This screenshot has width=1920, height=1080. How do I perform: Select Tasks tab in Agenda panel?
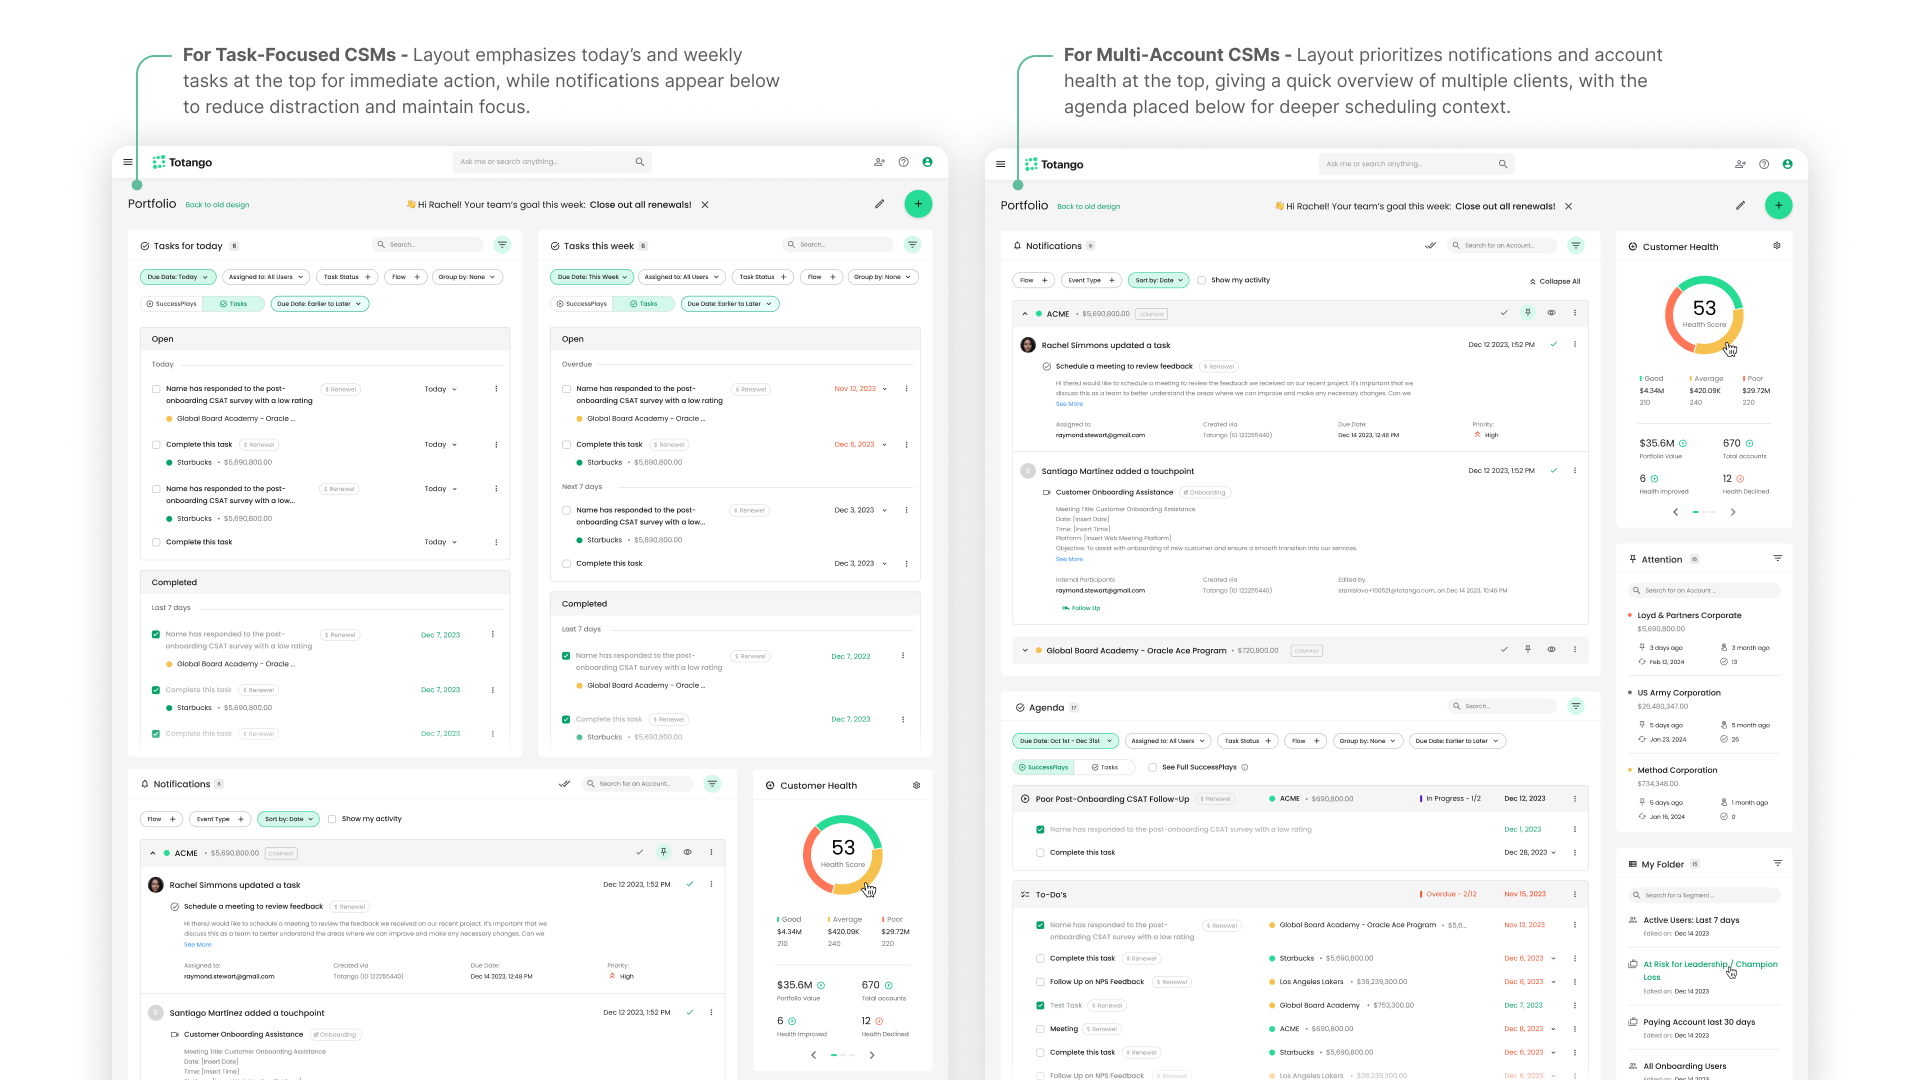pos(1105,767)
